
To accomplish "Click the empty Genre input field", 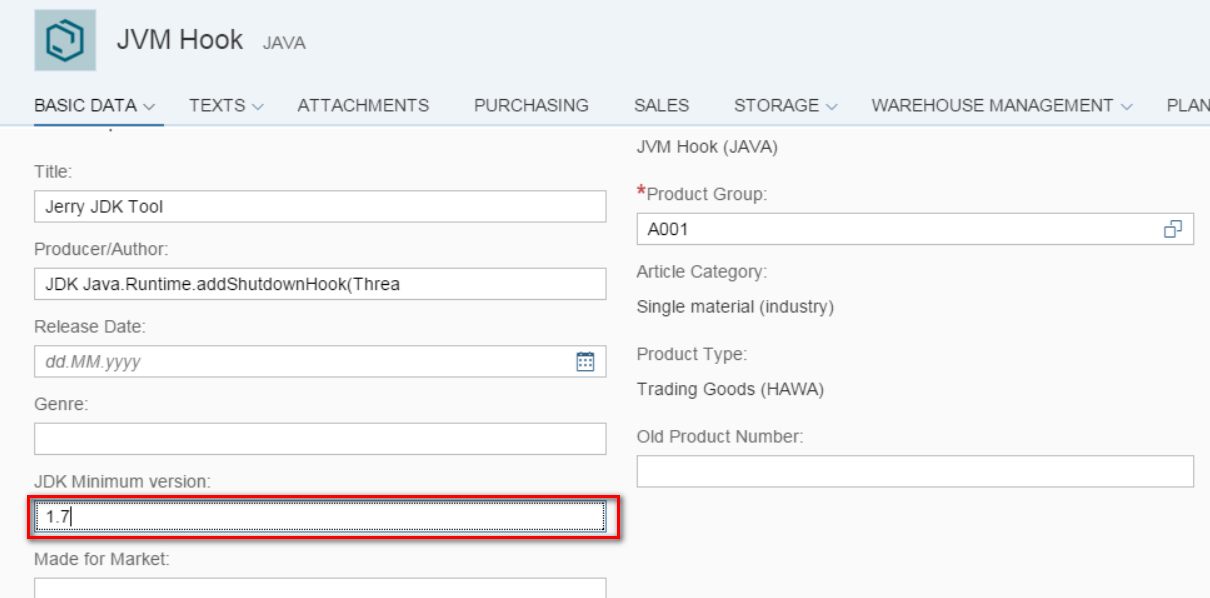I will (x=320, y=439).
